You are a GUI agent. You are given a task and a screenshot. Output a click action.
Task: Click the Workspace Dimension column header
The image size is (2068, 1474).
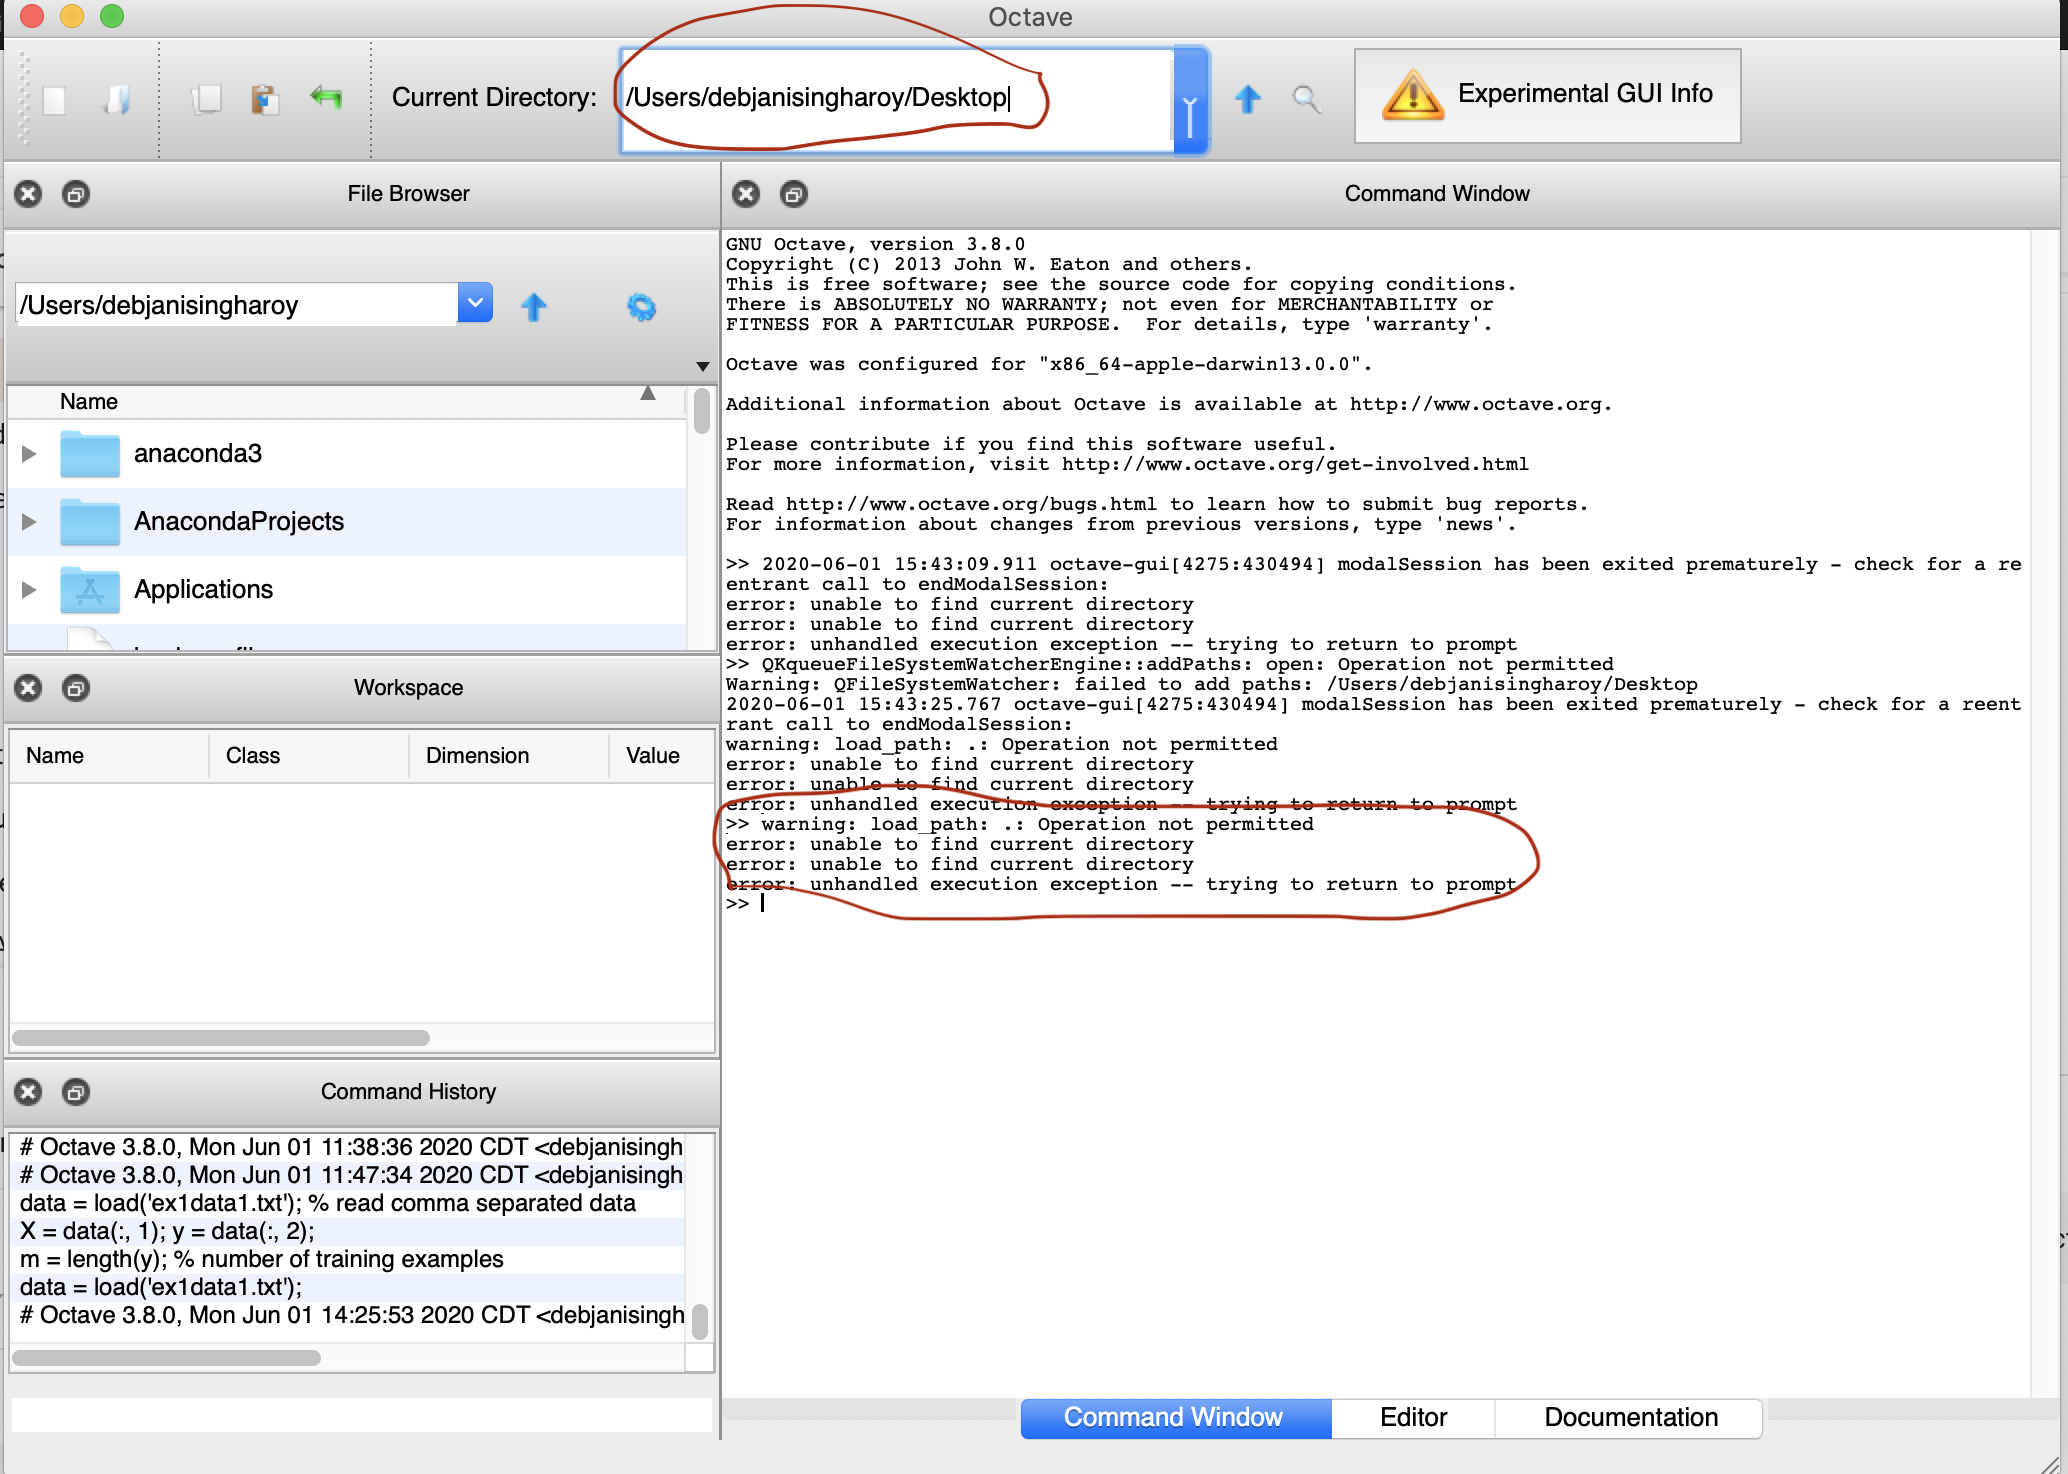(509, 756)
